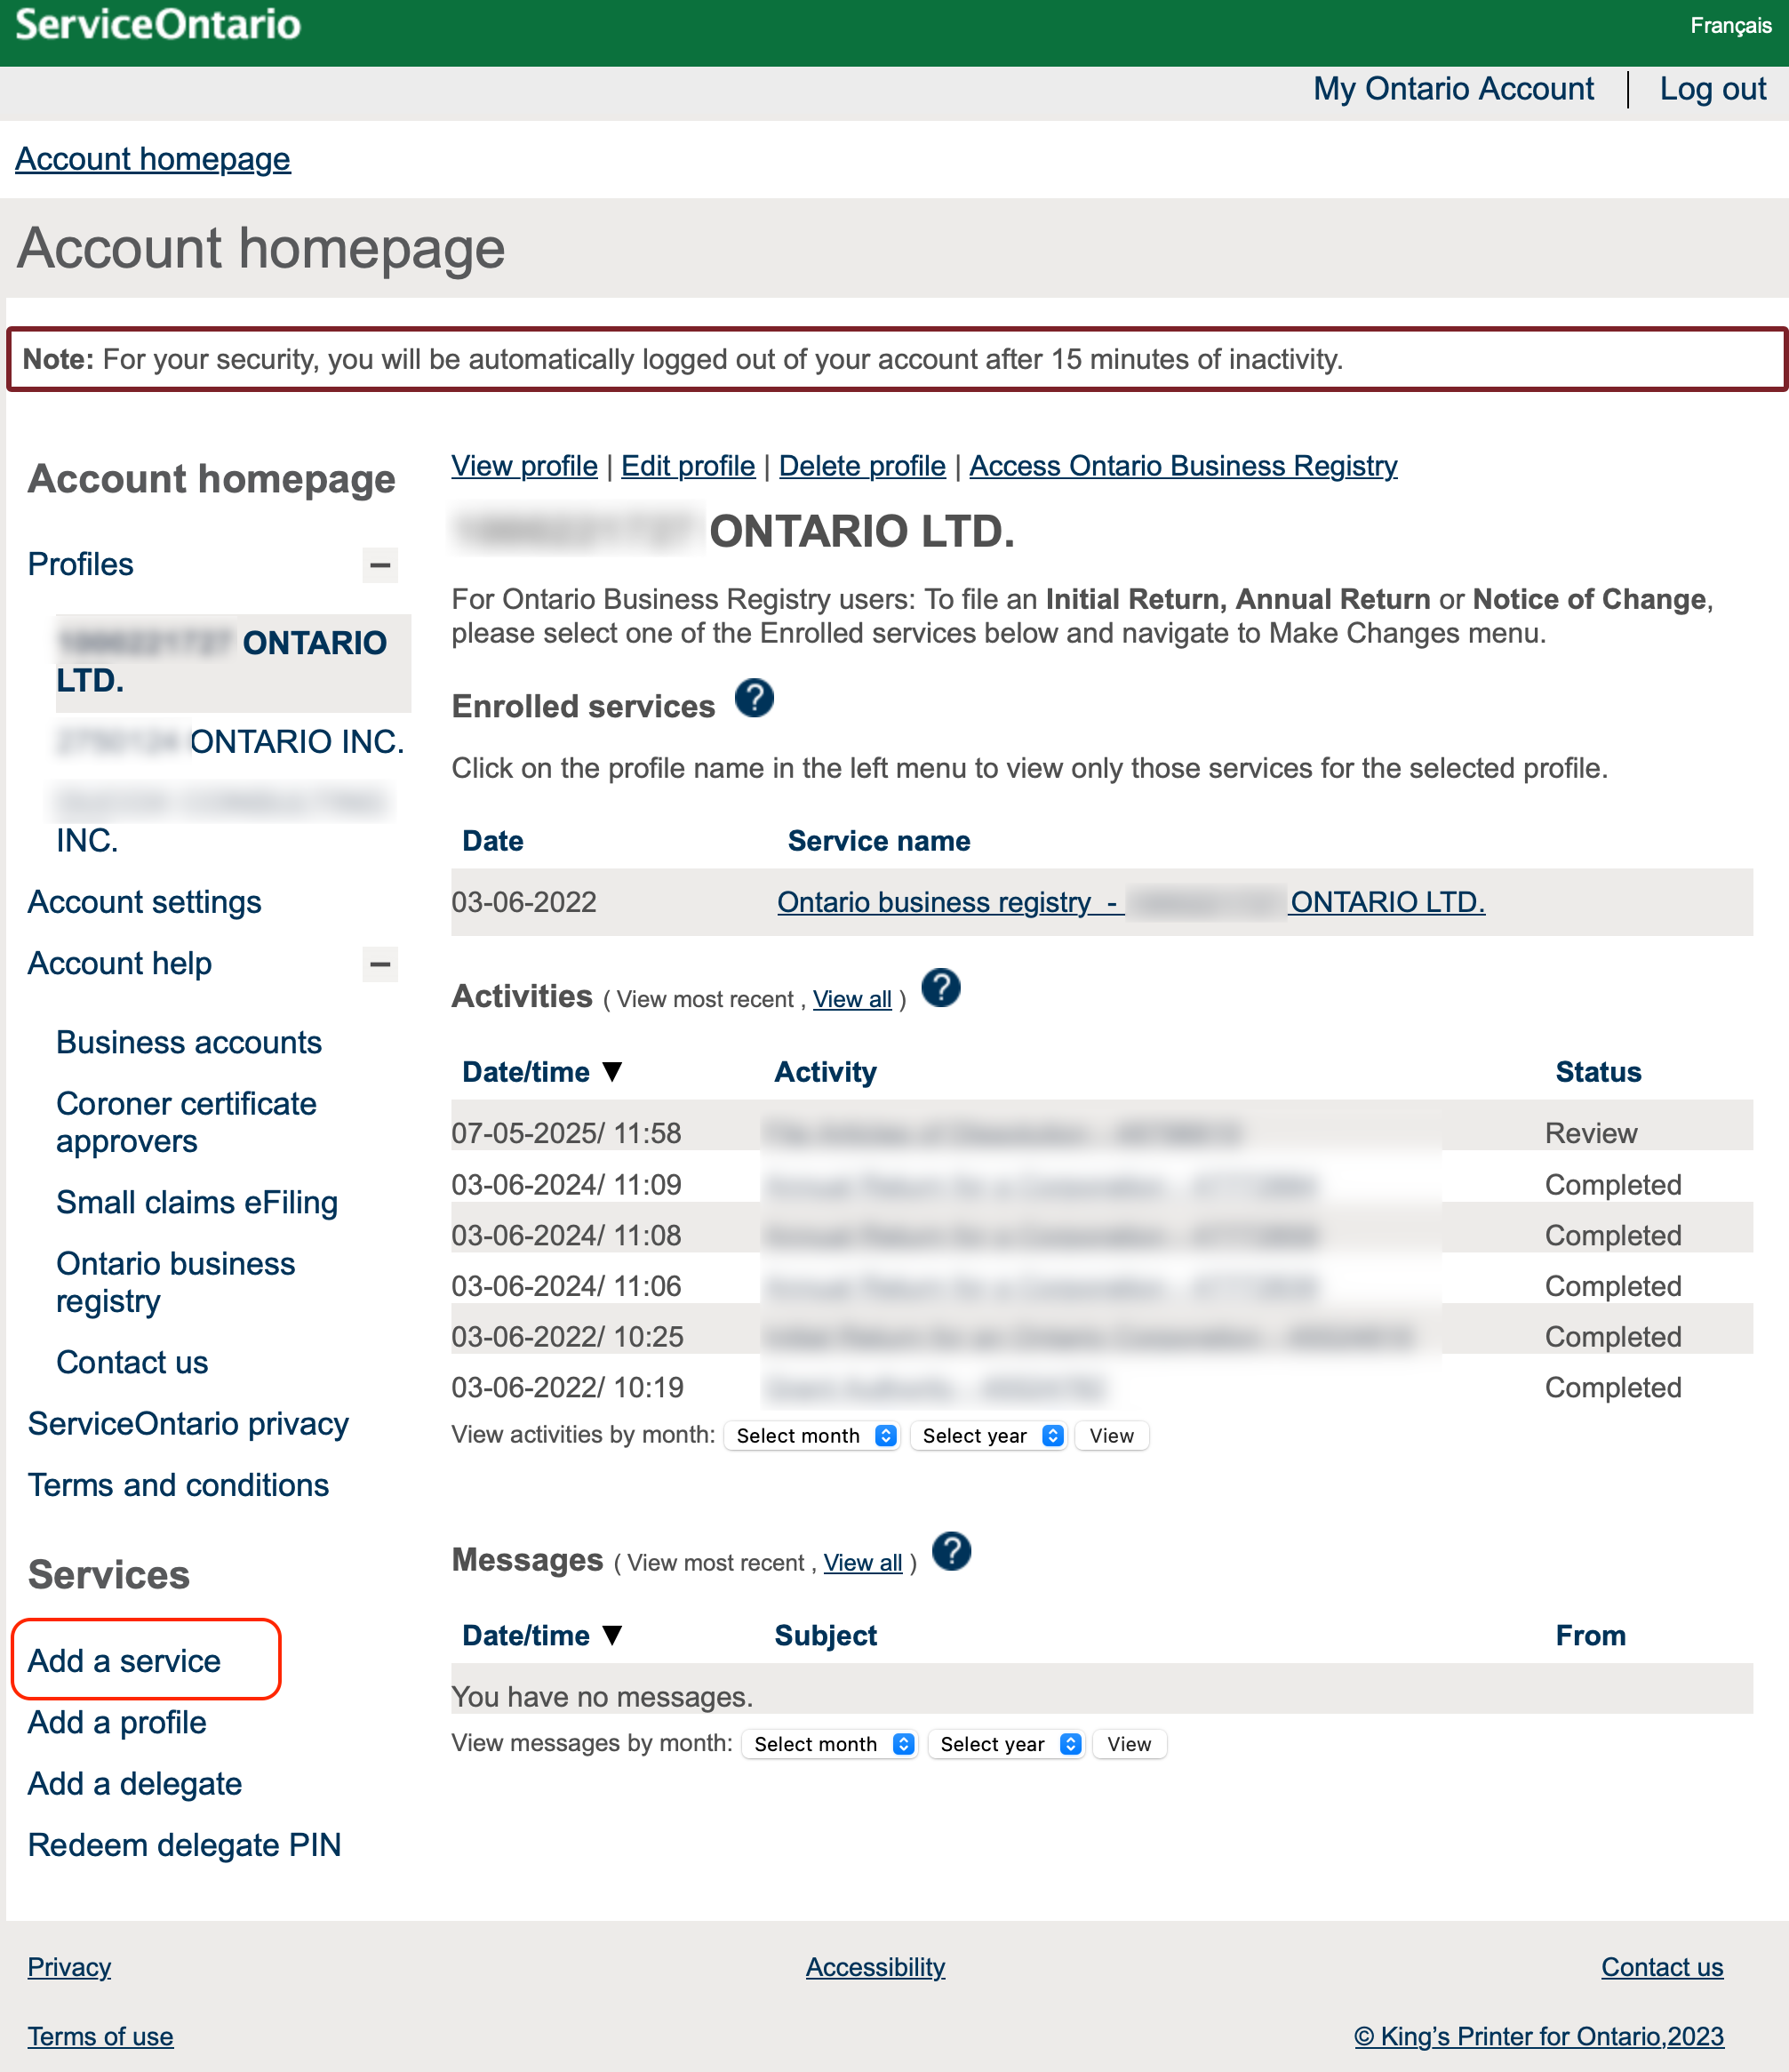
Task: Open Contact us under Account help
Action: coord(132,1363)
